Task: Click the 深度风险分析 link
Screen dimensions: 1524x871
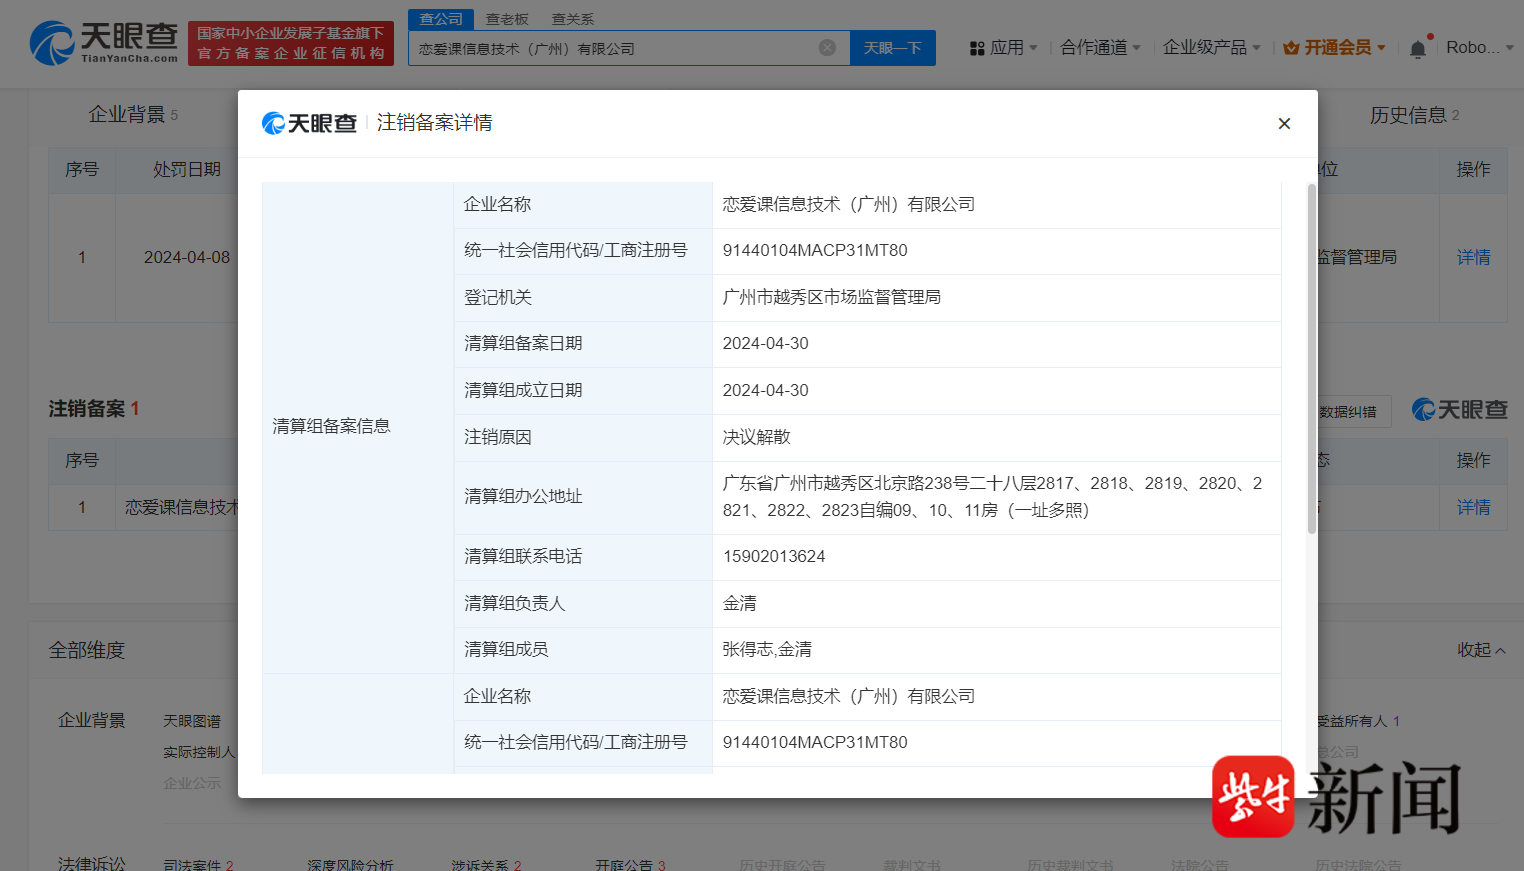Action: (x=350, y=865)
